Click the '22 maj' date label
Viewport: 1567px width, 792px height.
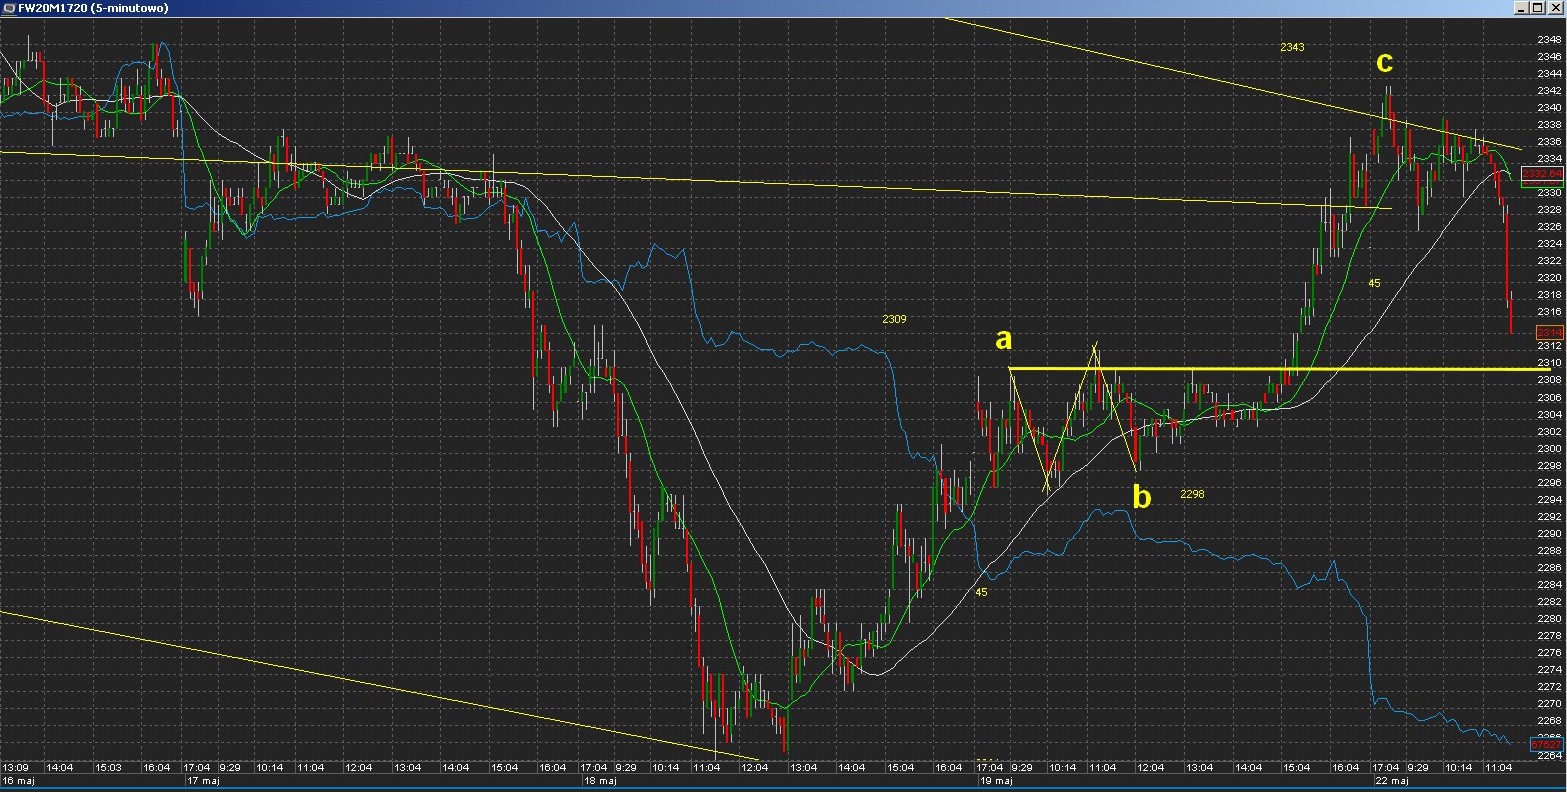tap(1391, 779)
